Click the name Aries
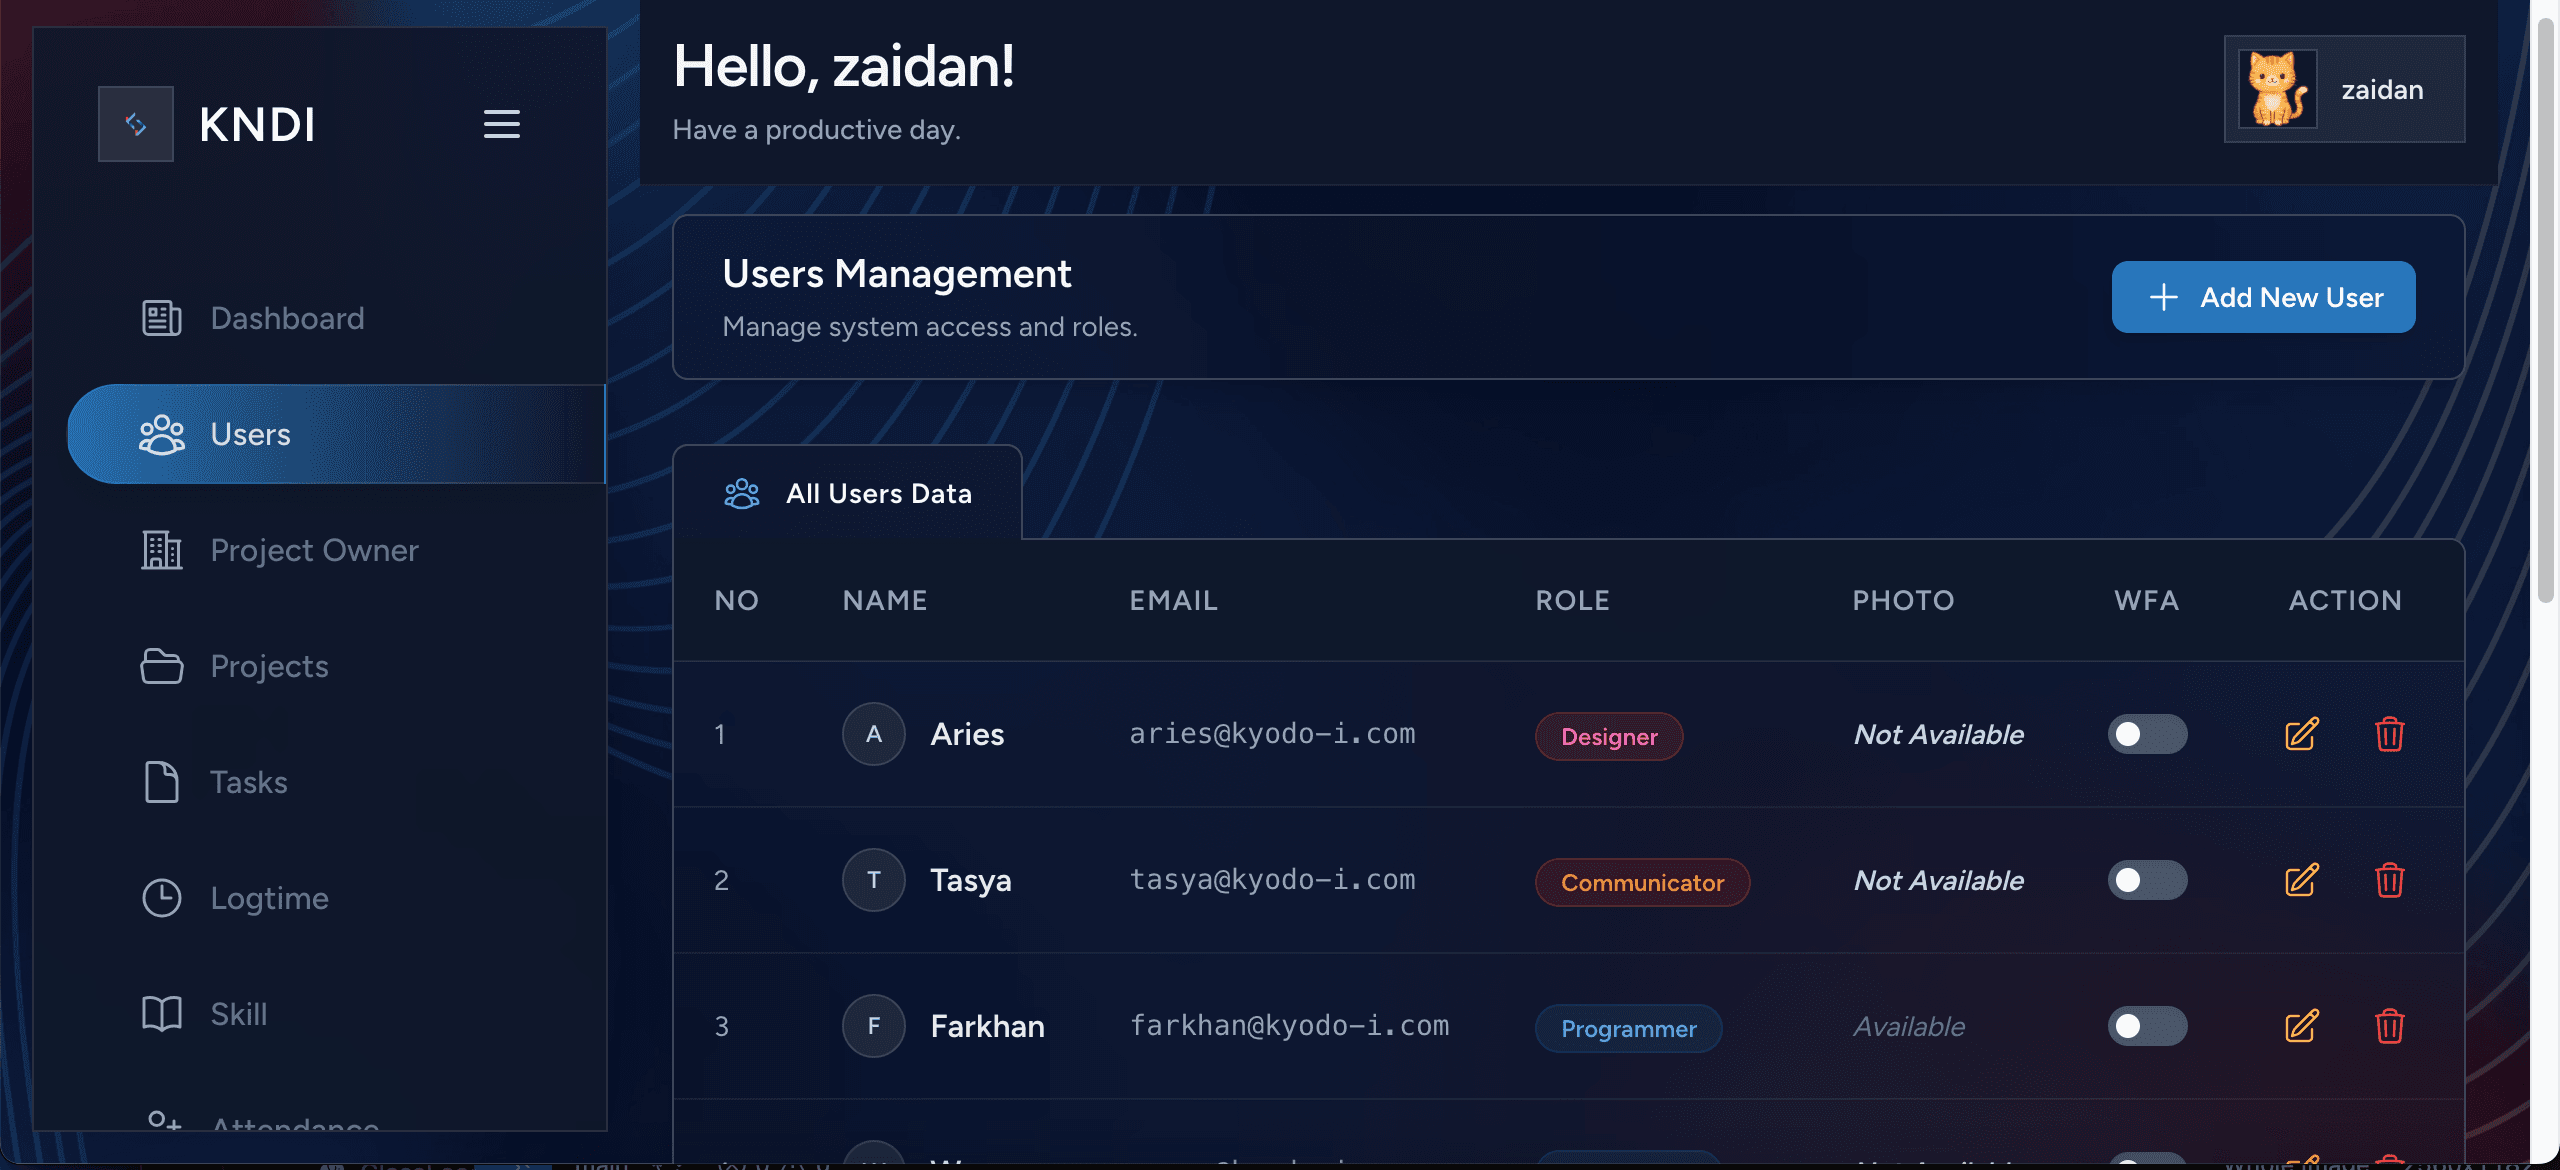 tap(967, 734)
